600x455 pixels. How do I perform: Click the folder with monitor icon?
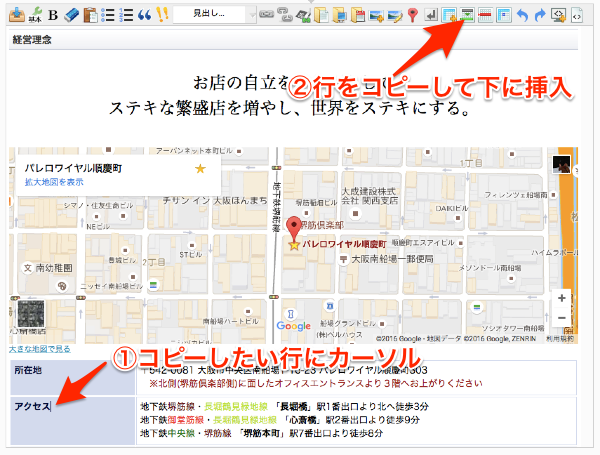click(x=339, y=15)
